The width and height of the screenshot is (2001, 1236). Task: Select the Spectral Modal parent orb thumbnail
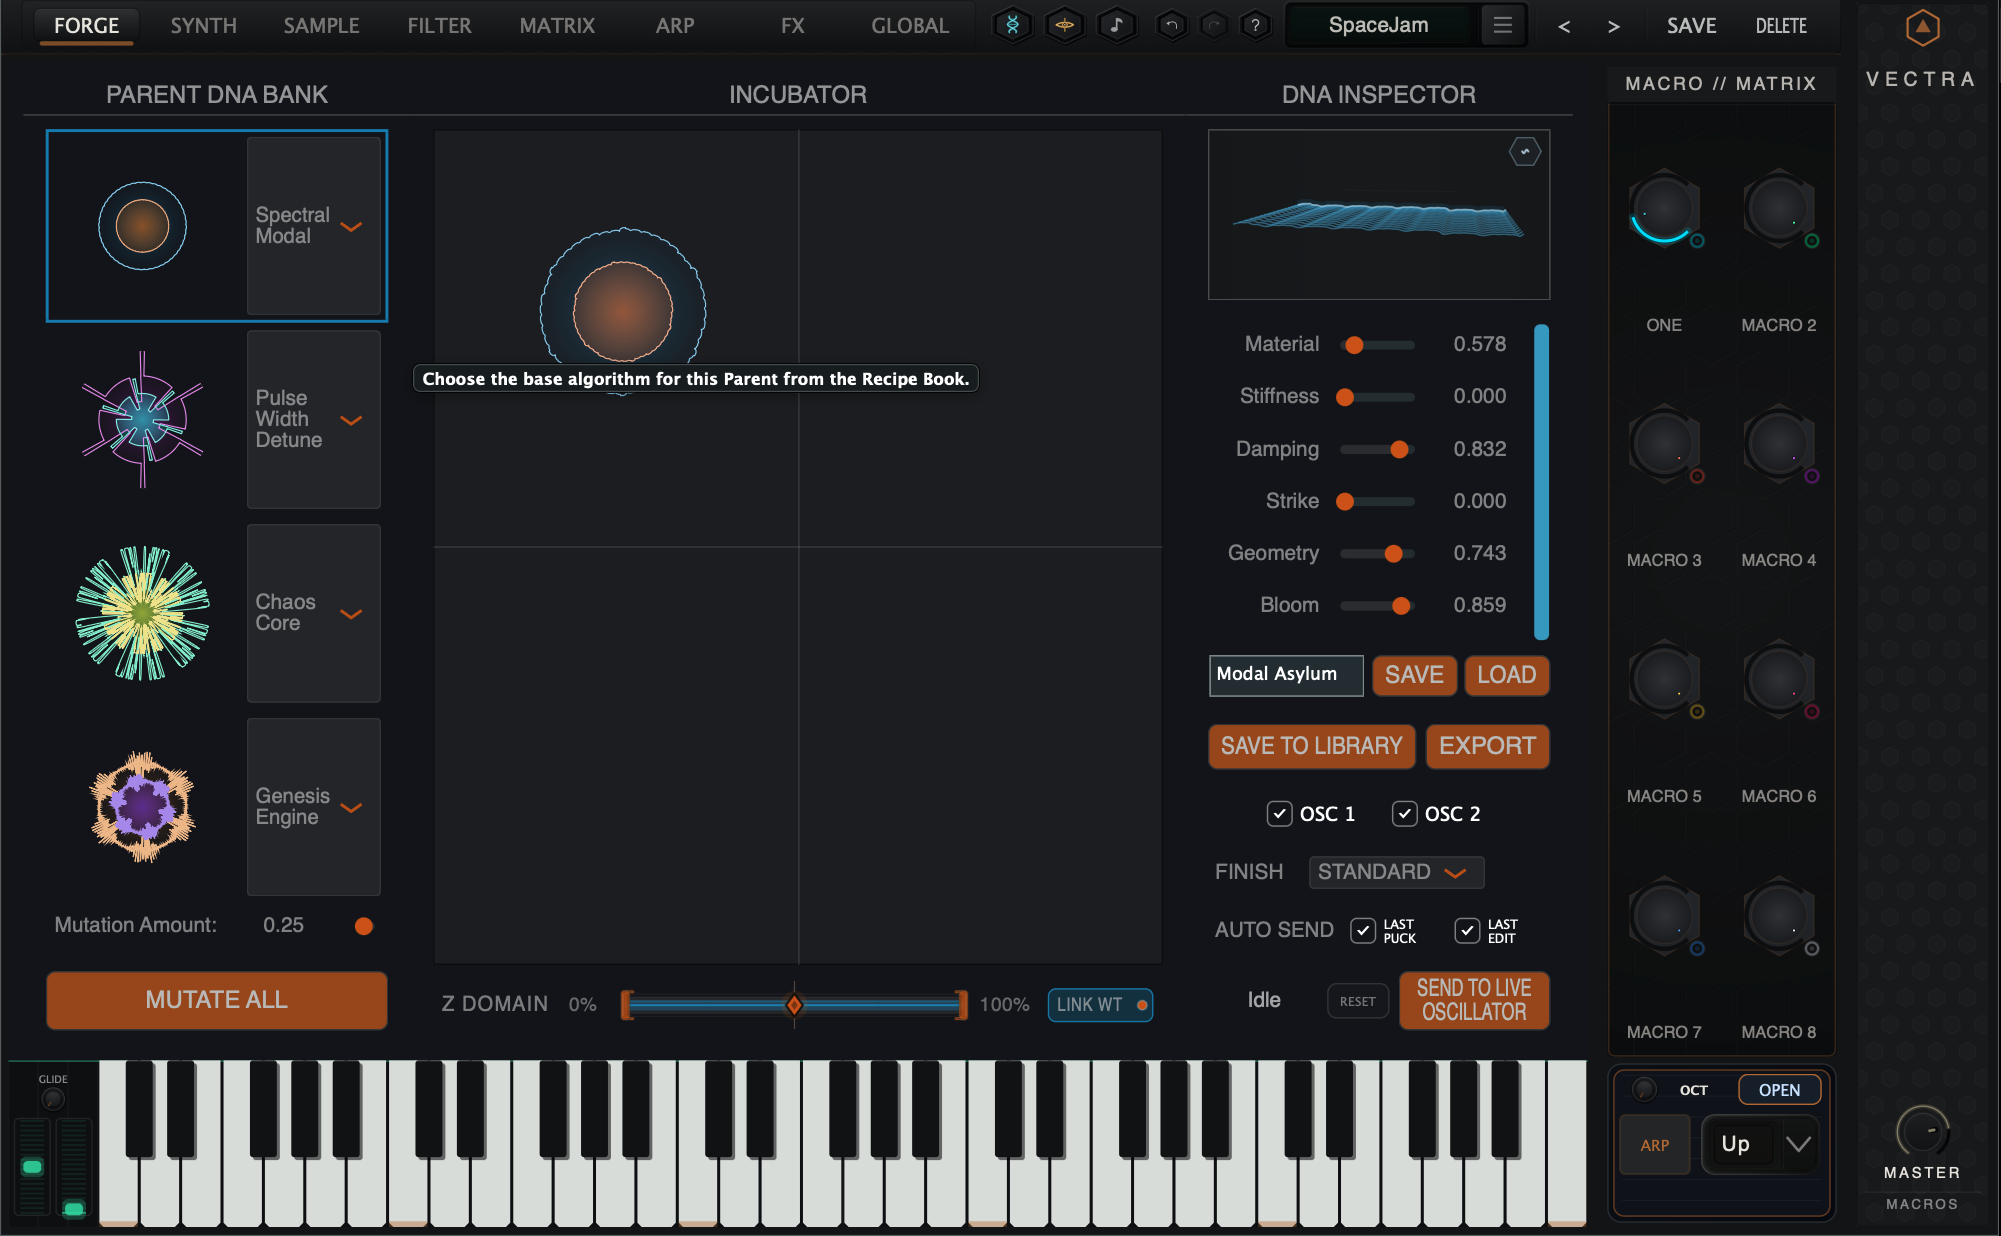click(x=142, y=226)
